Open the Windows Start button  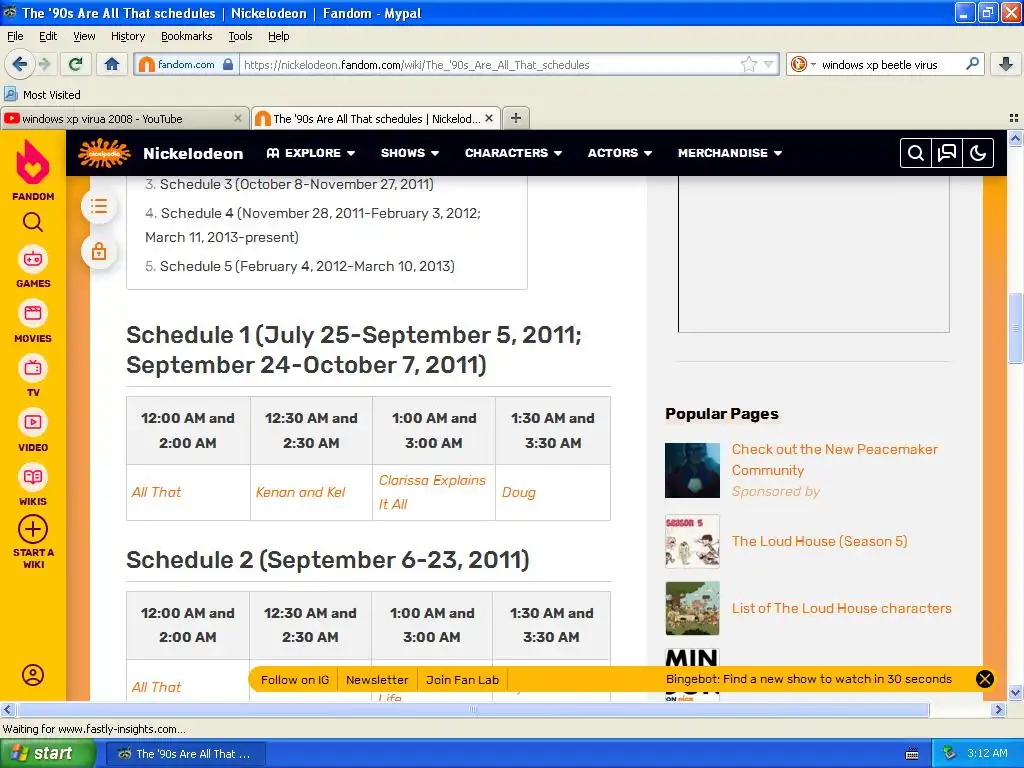[48, 753]
